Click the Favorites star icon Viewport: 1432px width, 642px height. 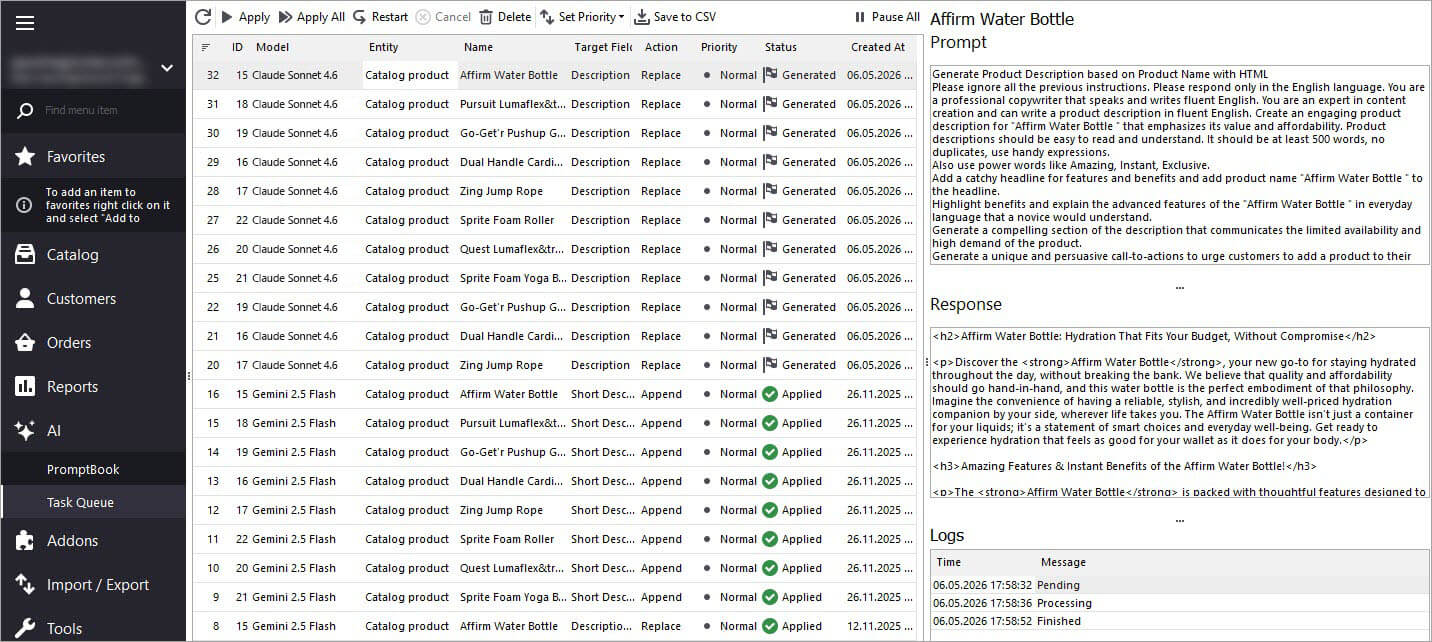click(25, 156)
